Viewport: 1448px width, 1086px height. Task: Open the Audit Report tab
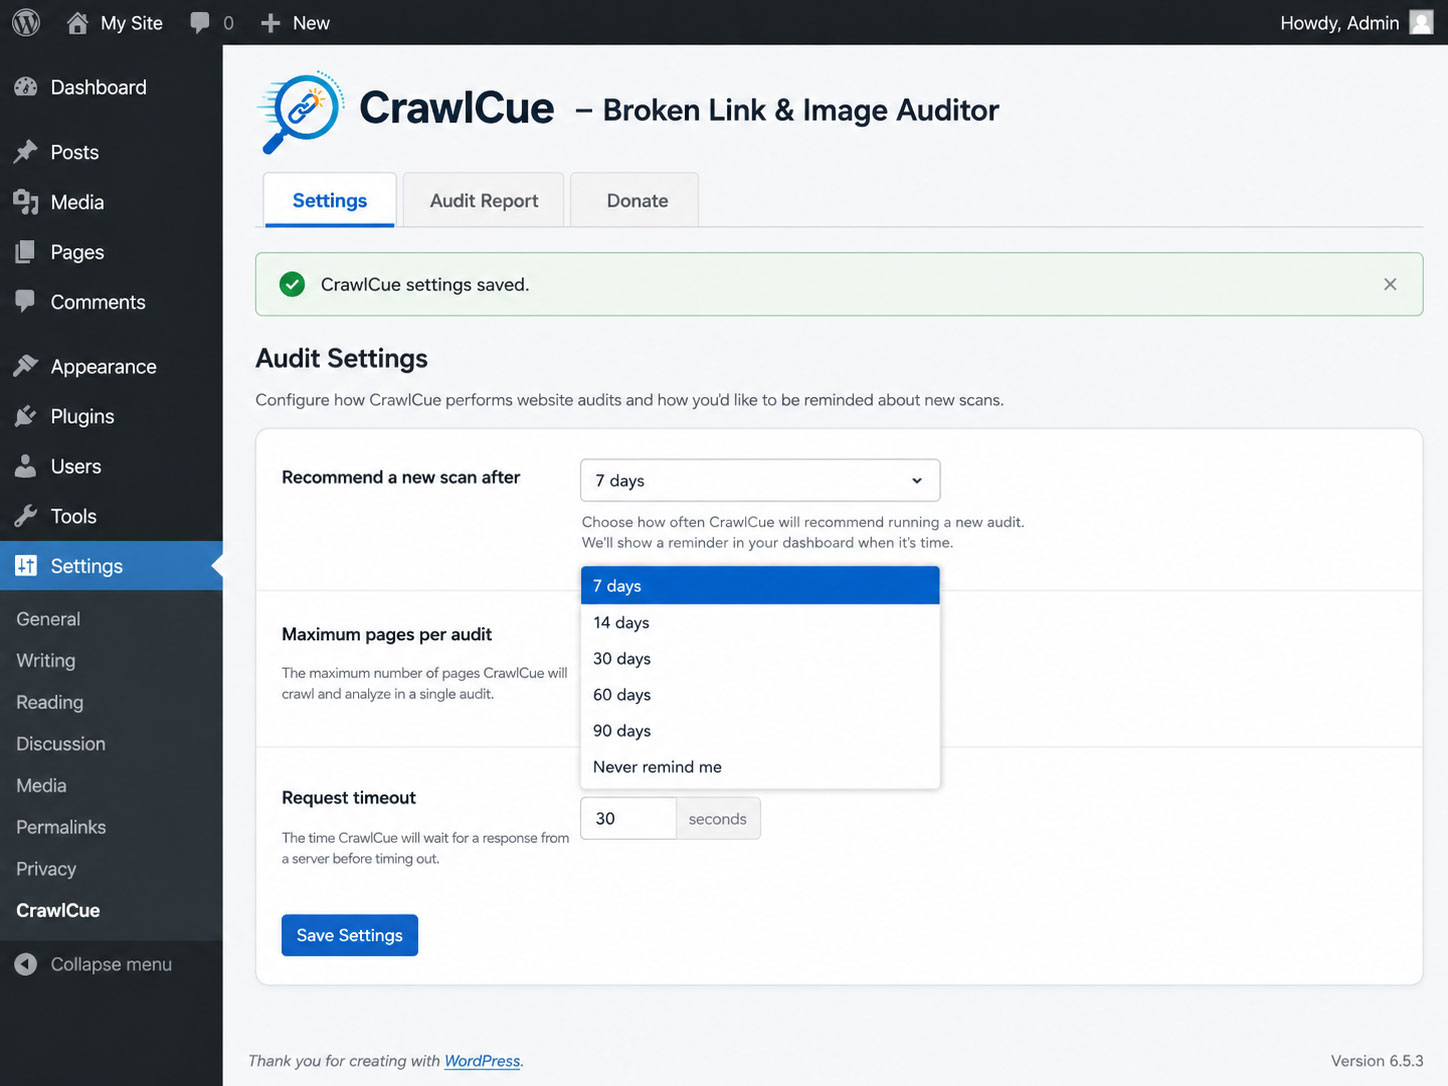(484, 200)
